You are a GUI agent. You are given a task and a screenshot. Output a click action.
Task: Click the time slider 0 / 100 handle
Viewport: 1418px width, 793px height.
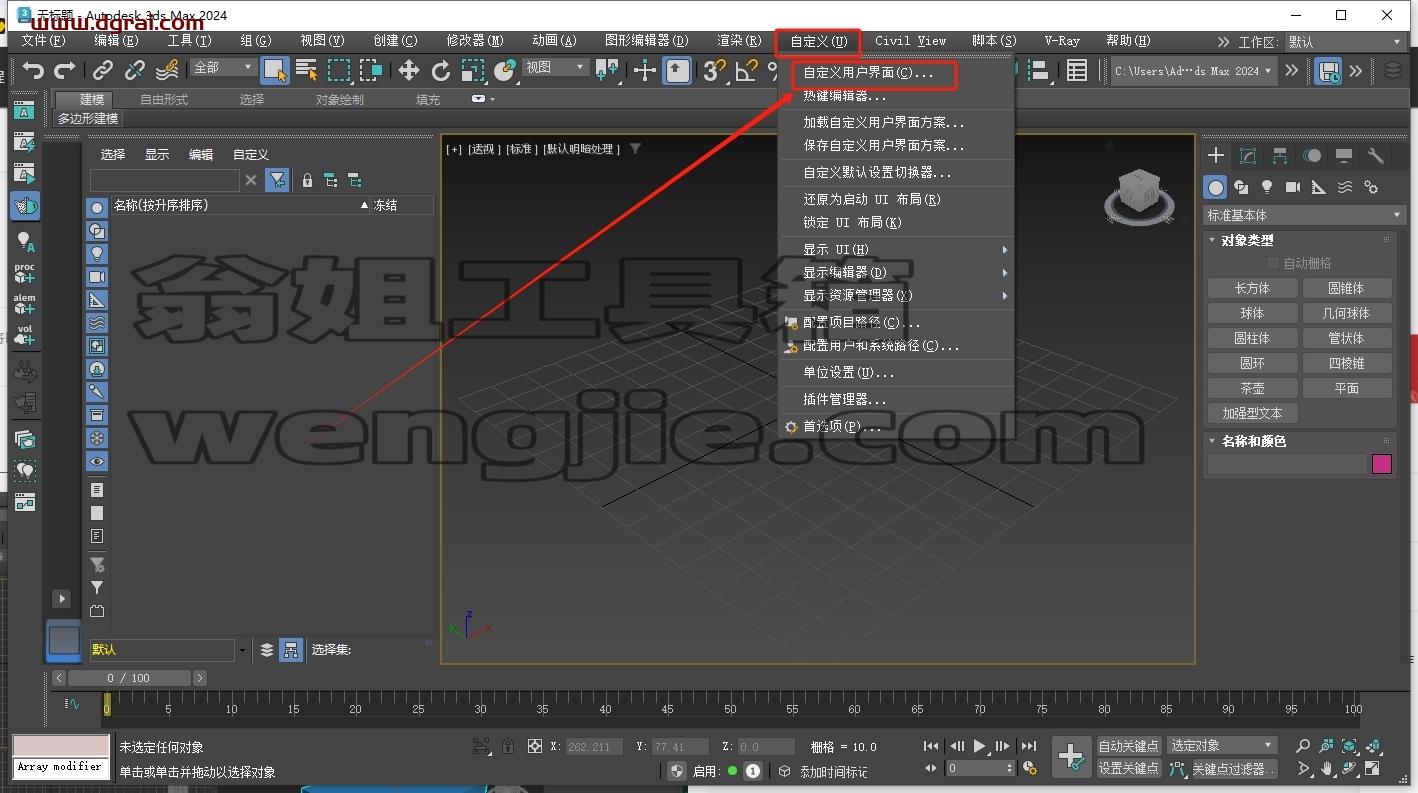point(127,678)
